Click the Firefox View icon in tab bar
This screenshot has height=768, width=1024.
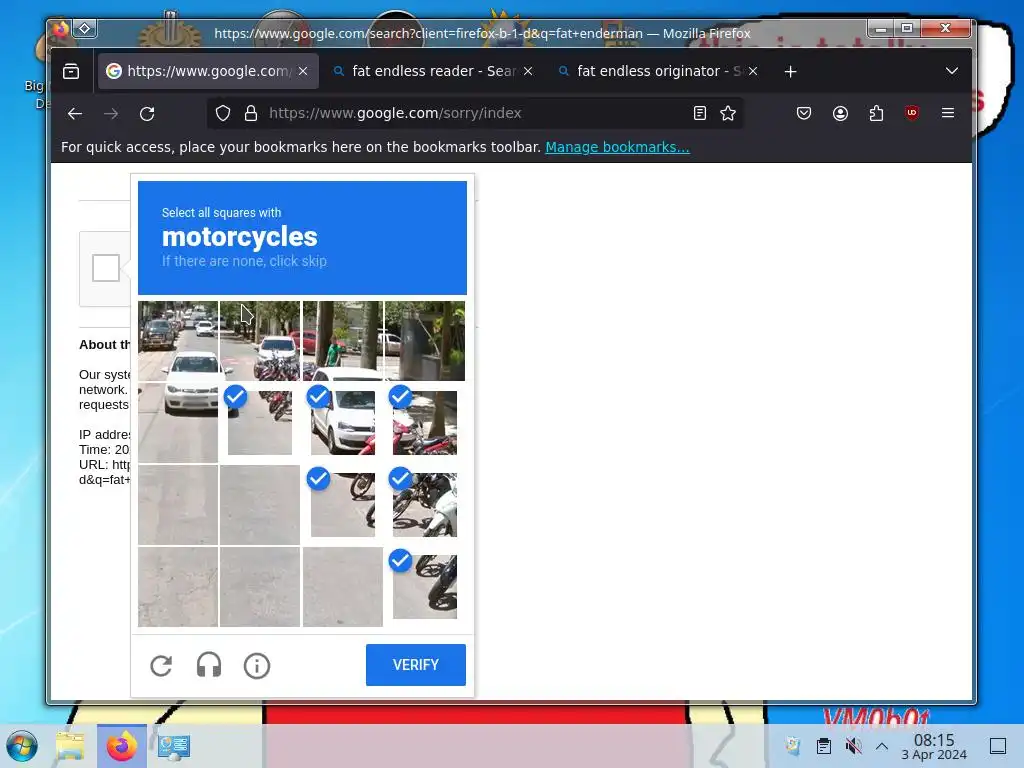(x=71, y=71)
